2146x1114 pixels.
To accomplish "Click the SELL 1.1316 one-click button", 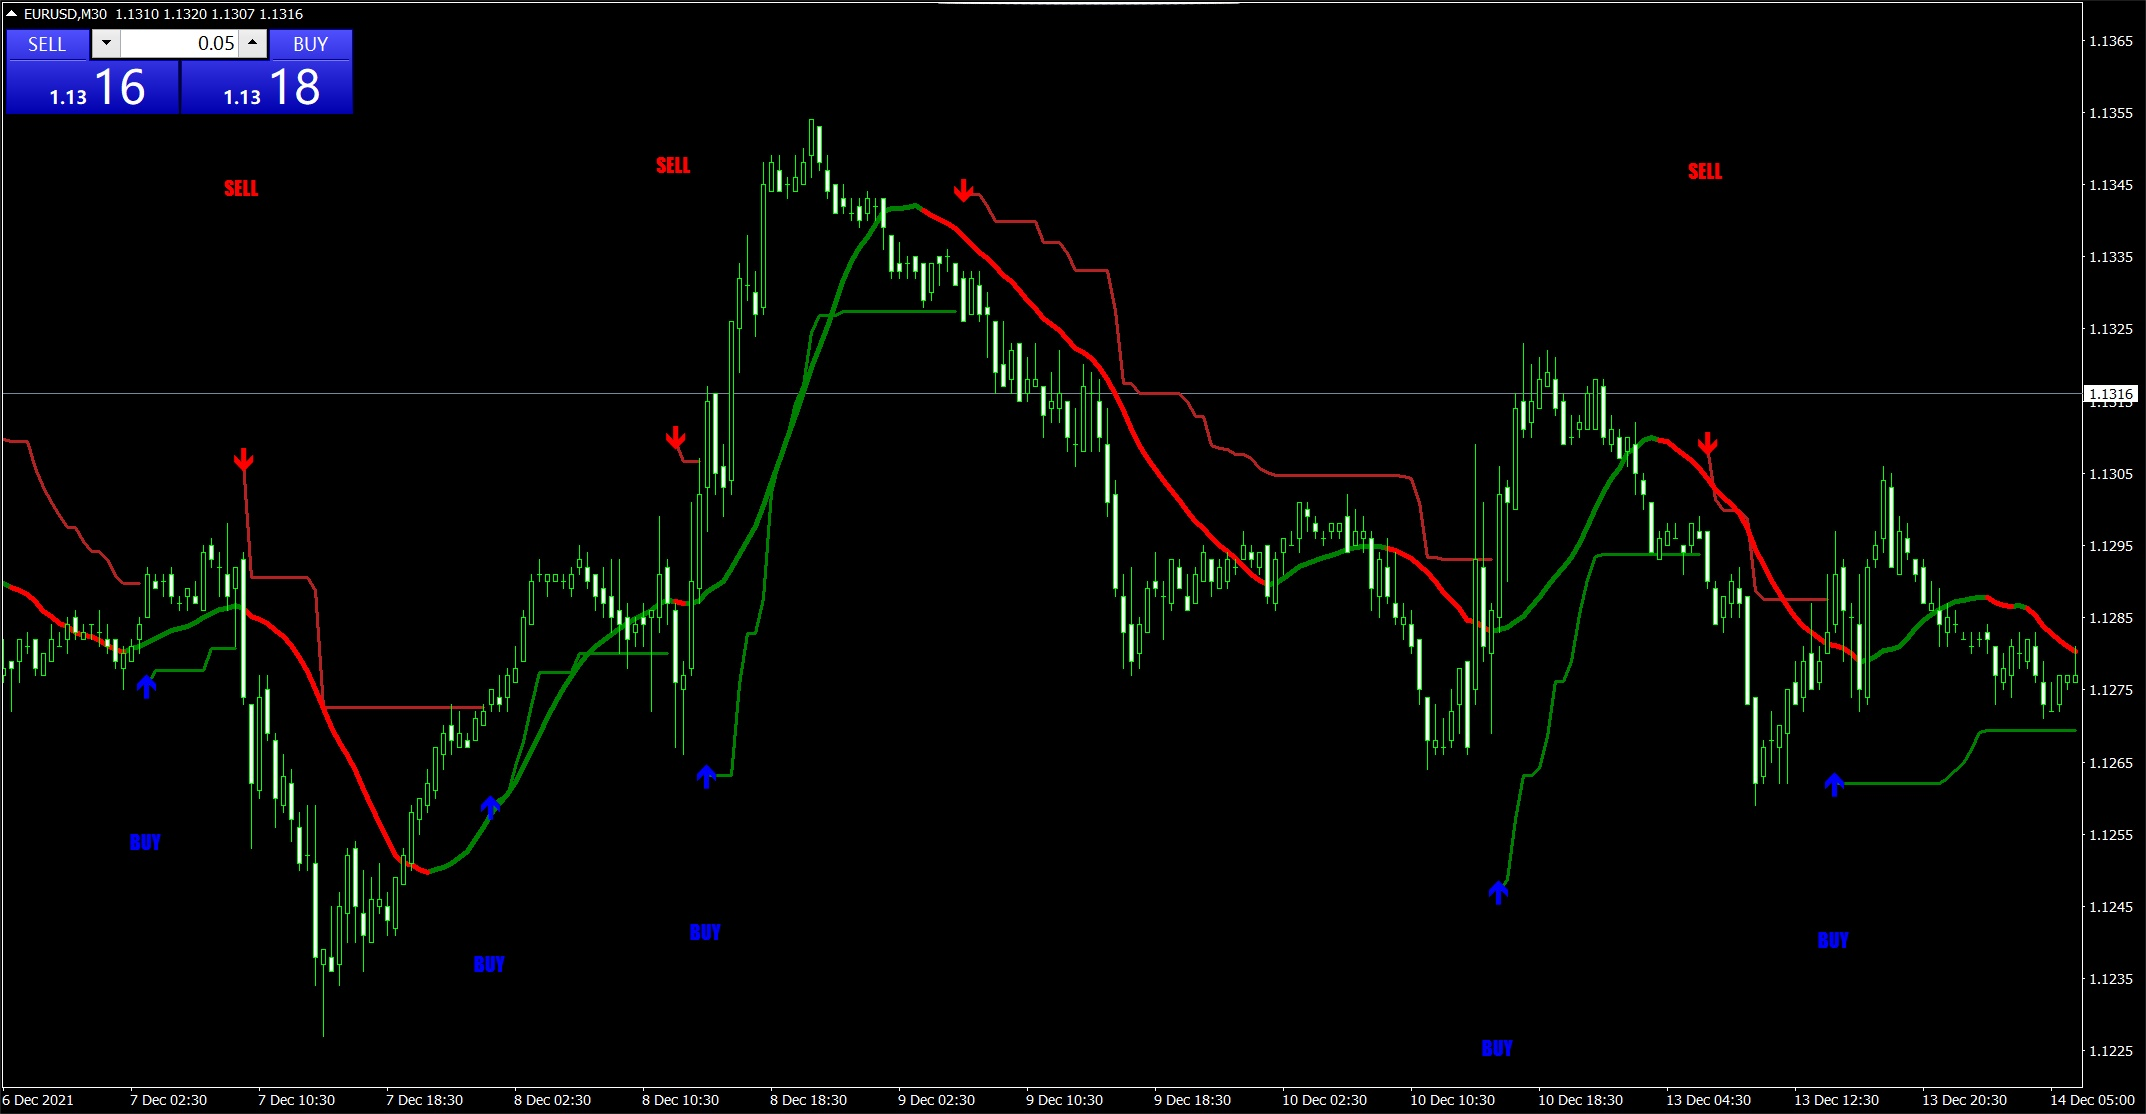I will 92,87.
